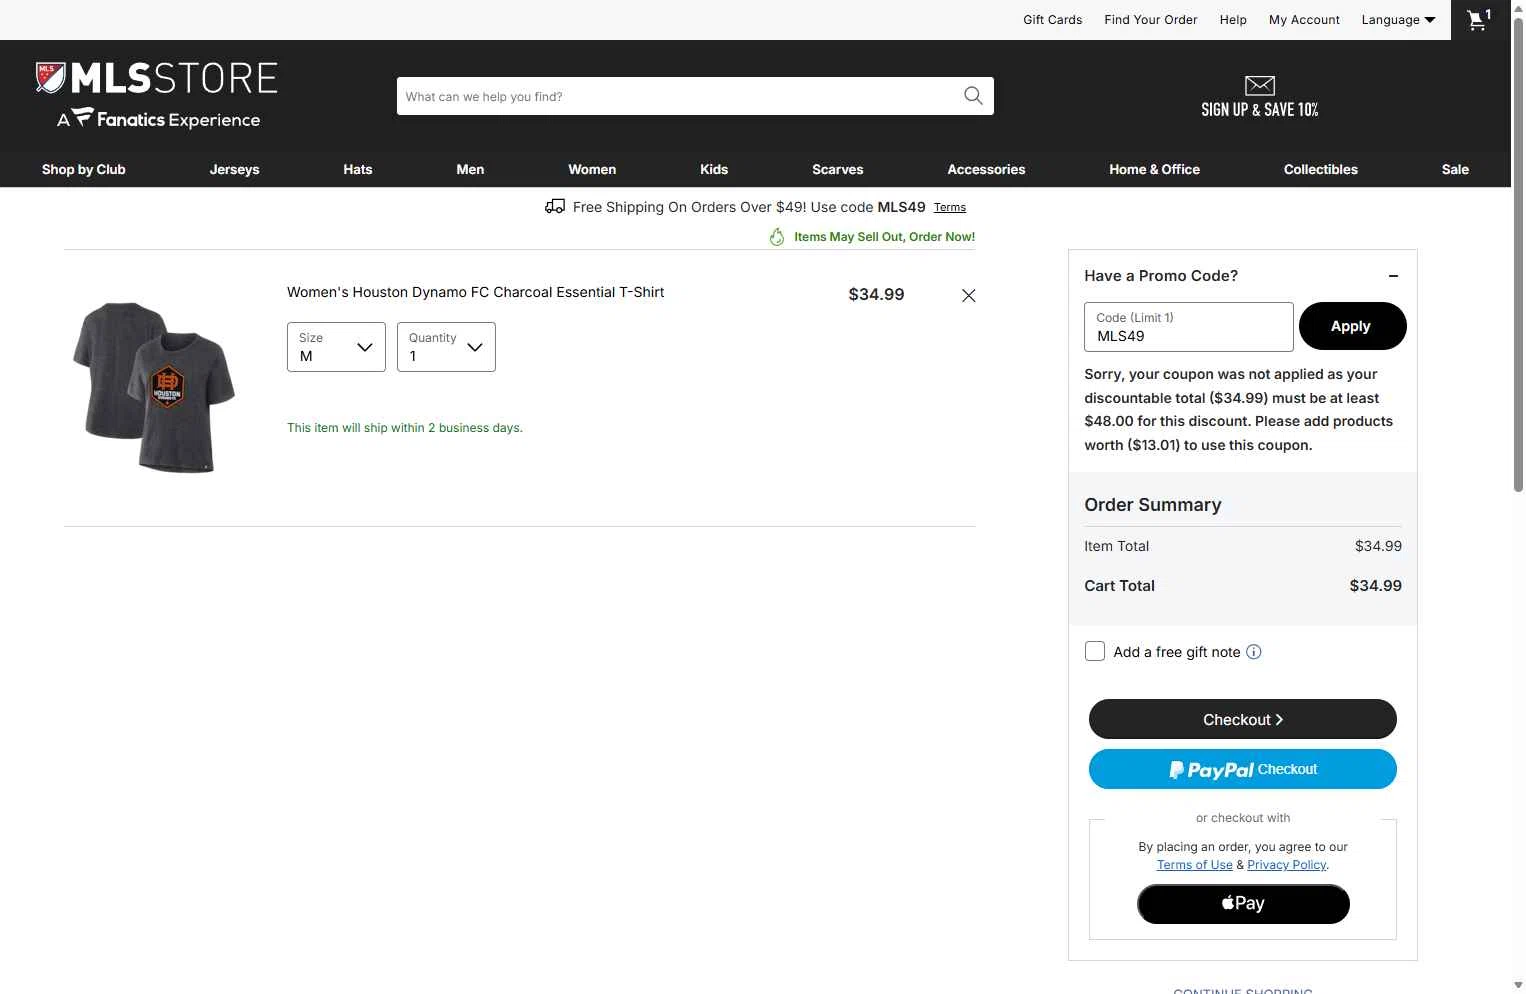
Task: Click the Order Summary heading
Action: coord(1153,505)
